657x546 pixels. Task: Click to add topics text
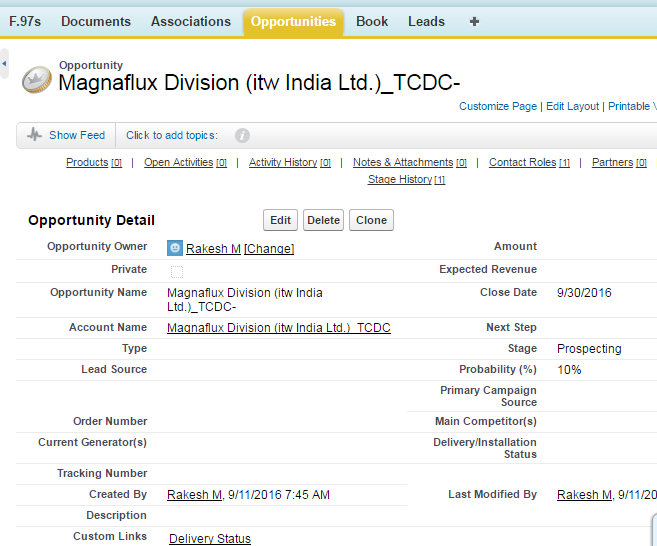[172, 135]
